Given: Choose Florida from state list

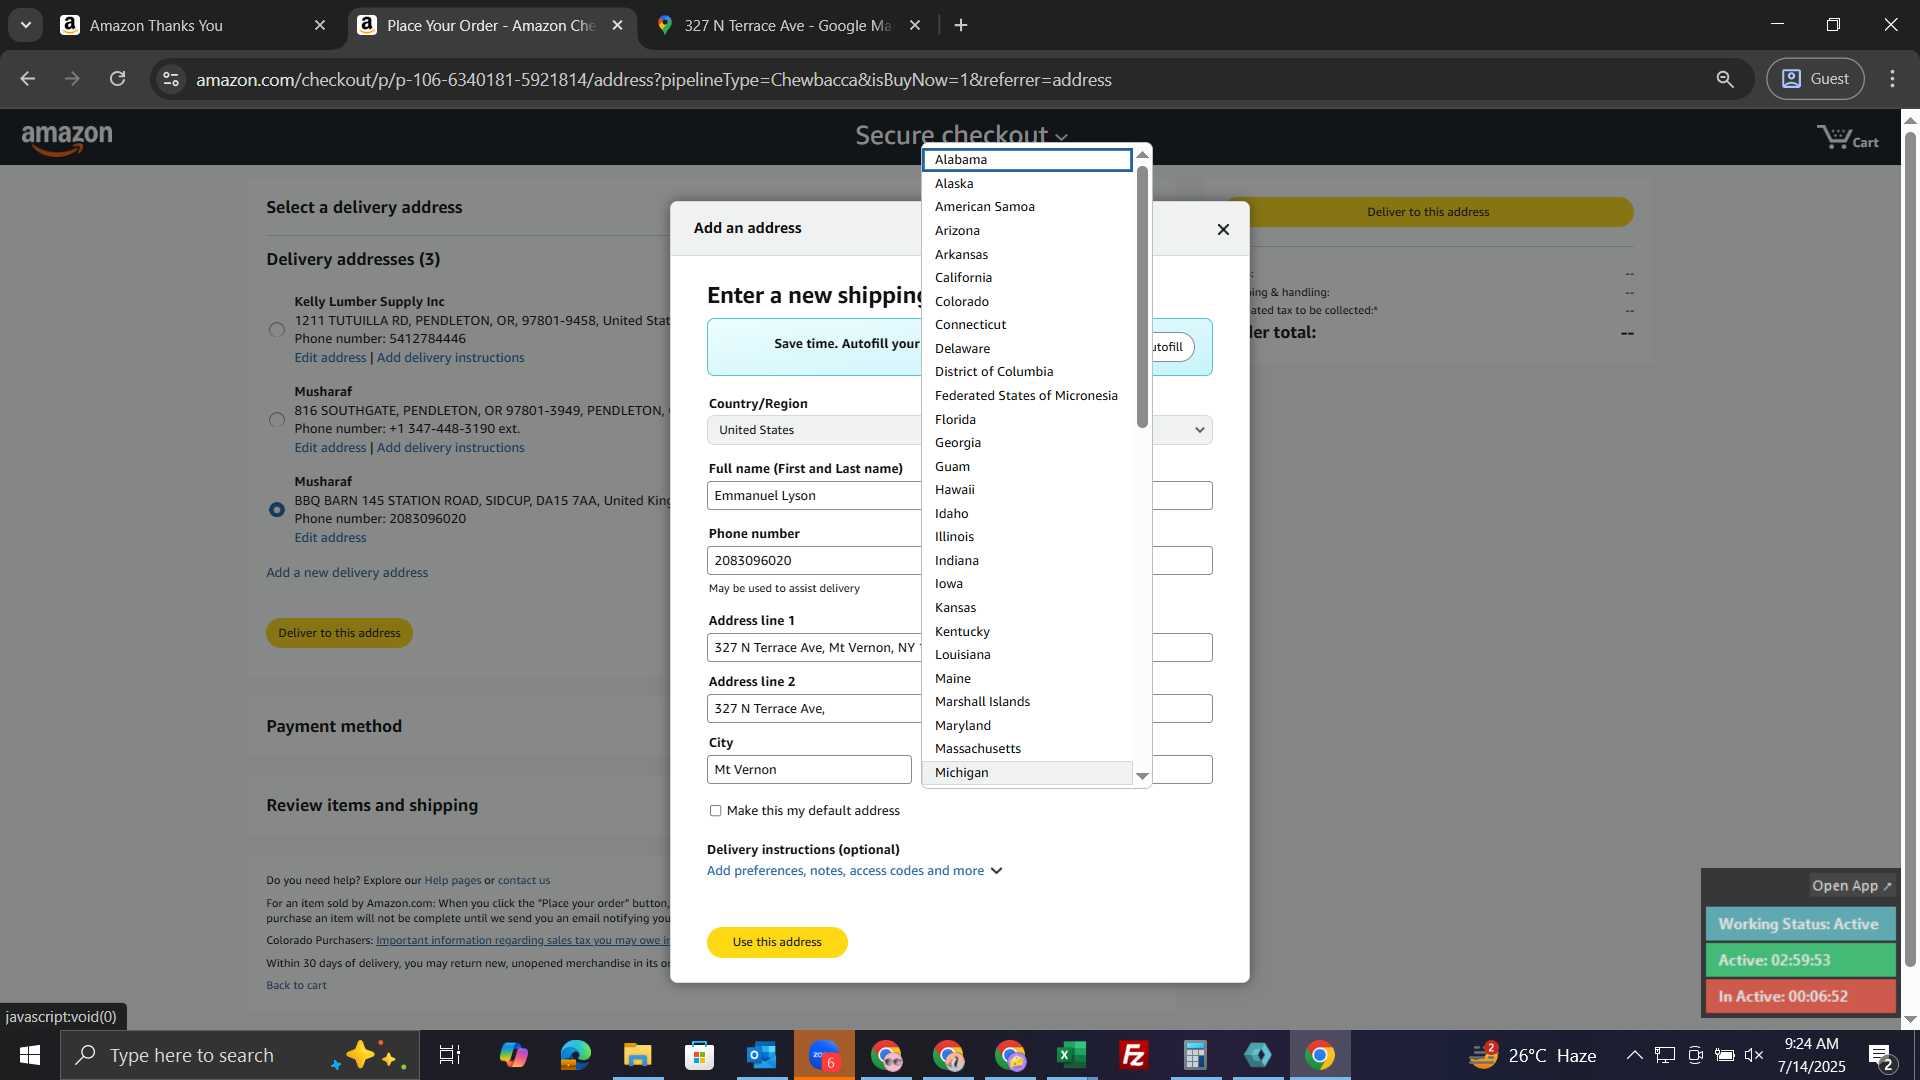Looking at the screenshot, I should click(1027, 419).
